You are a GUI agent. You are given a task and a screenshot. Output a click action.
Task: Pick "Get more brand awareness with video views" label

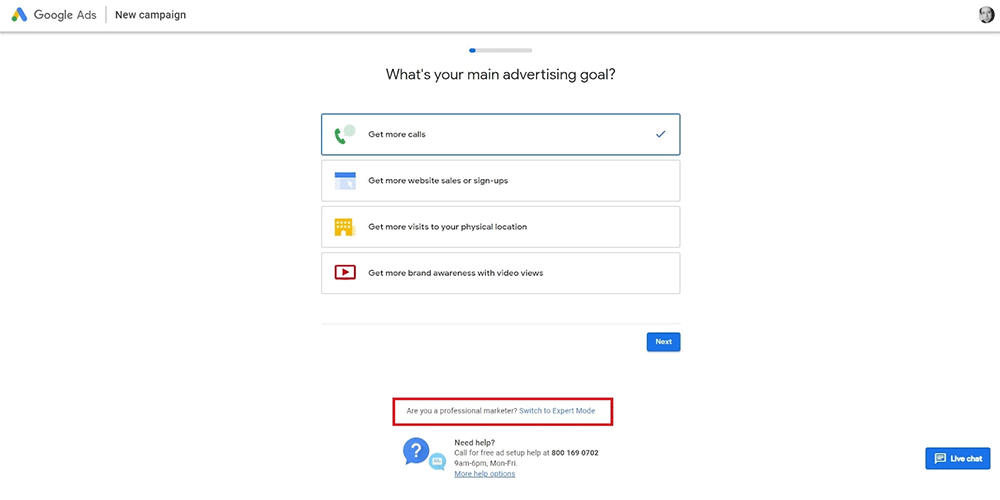coord(455,272)
